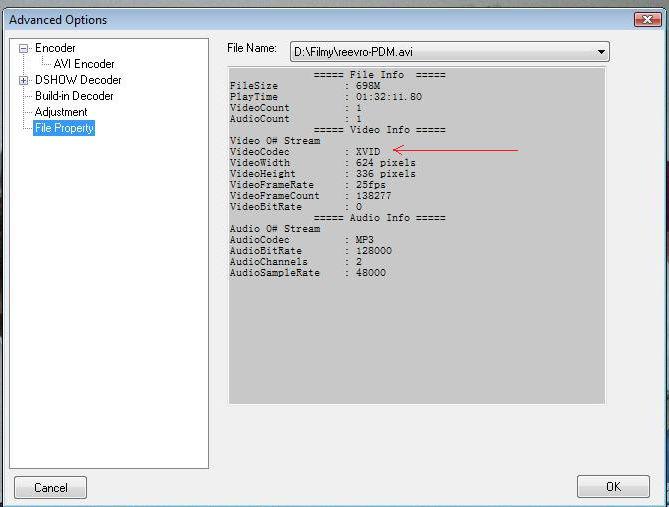This screenshot has width=669, height=507.
Task: Click the AudioChannels label
Action: coord(269,262)
